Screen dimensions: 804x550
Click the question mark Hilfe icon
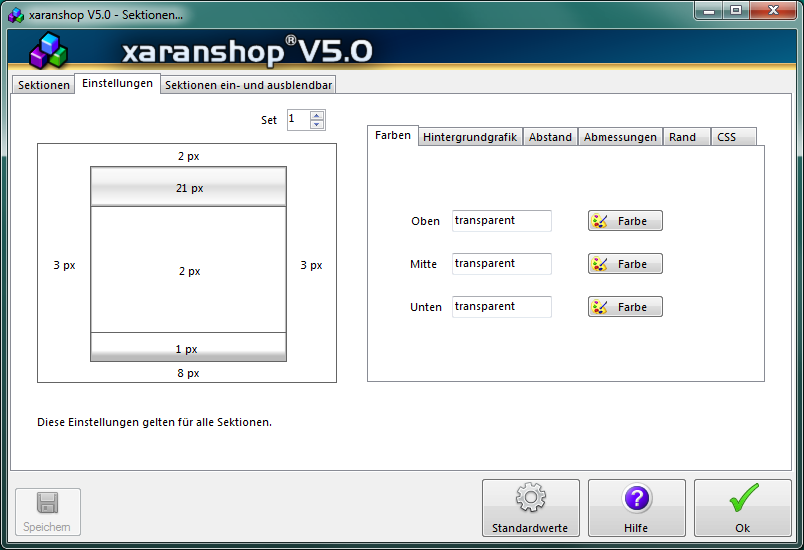[x=637, y=498]
